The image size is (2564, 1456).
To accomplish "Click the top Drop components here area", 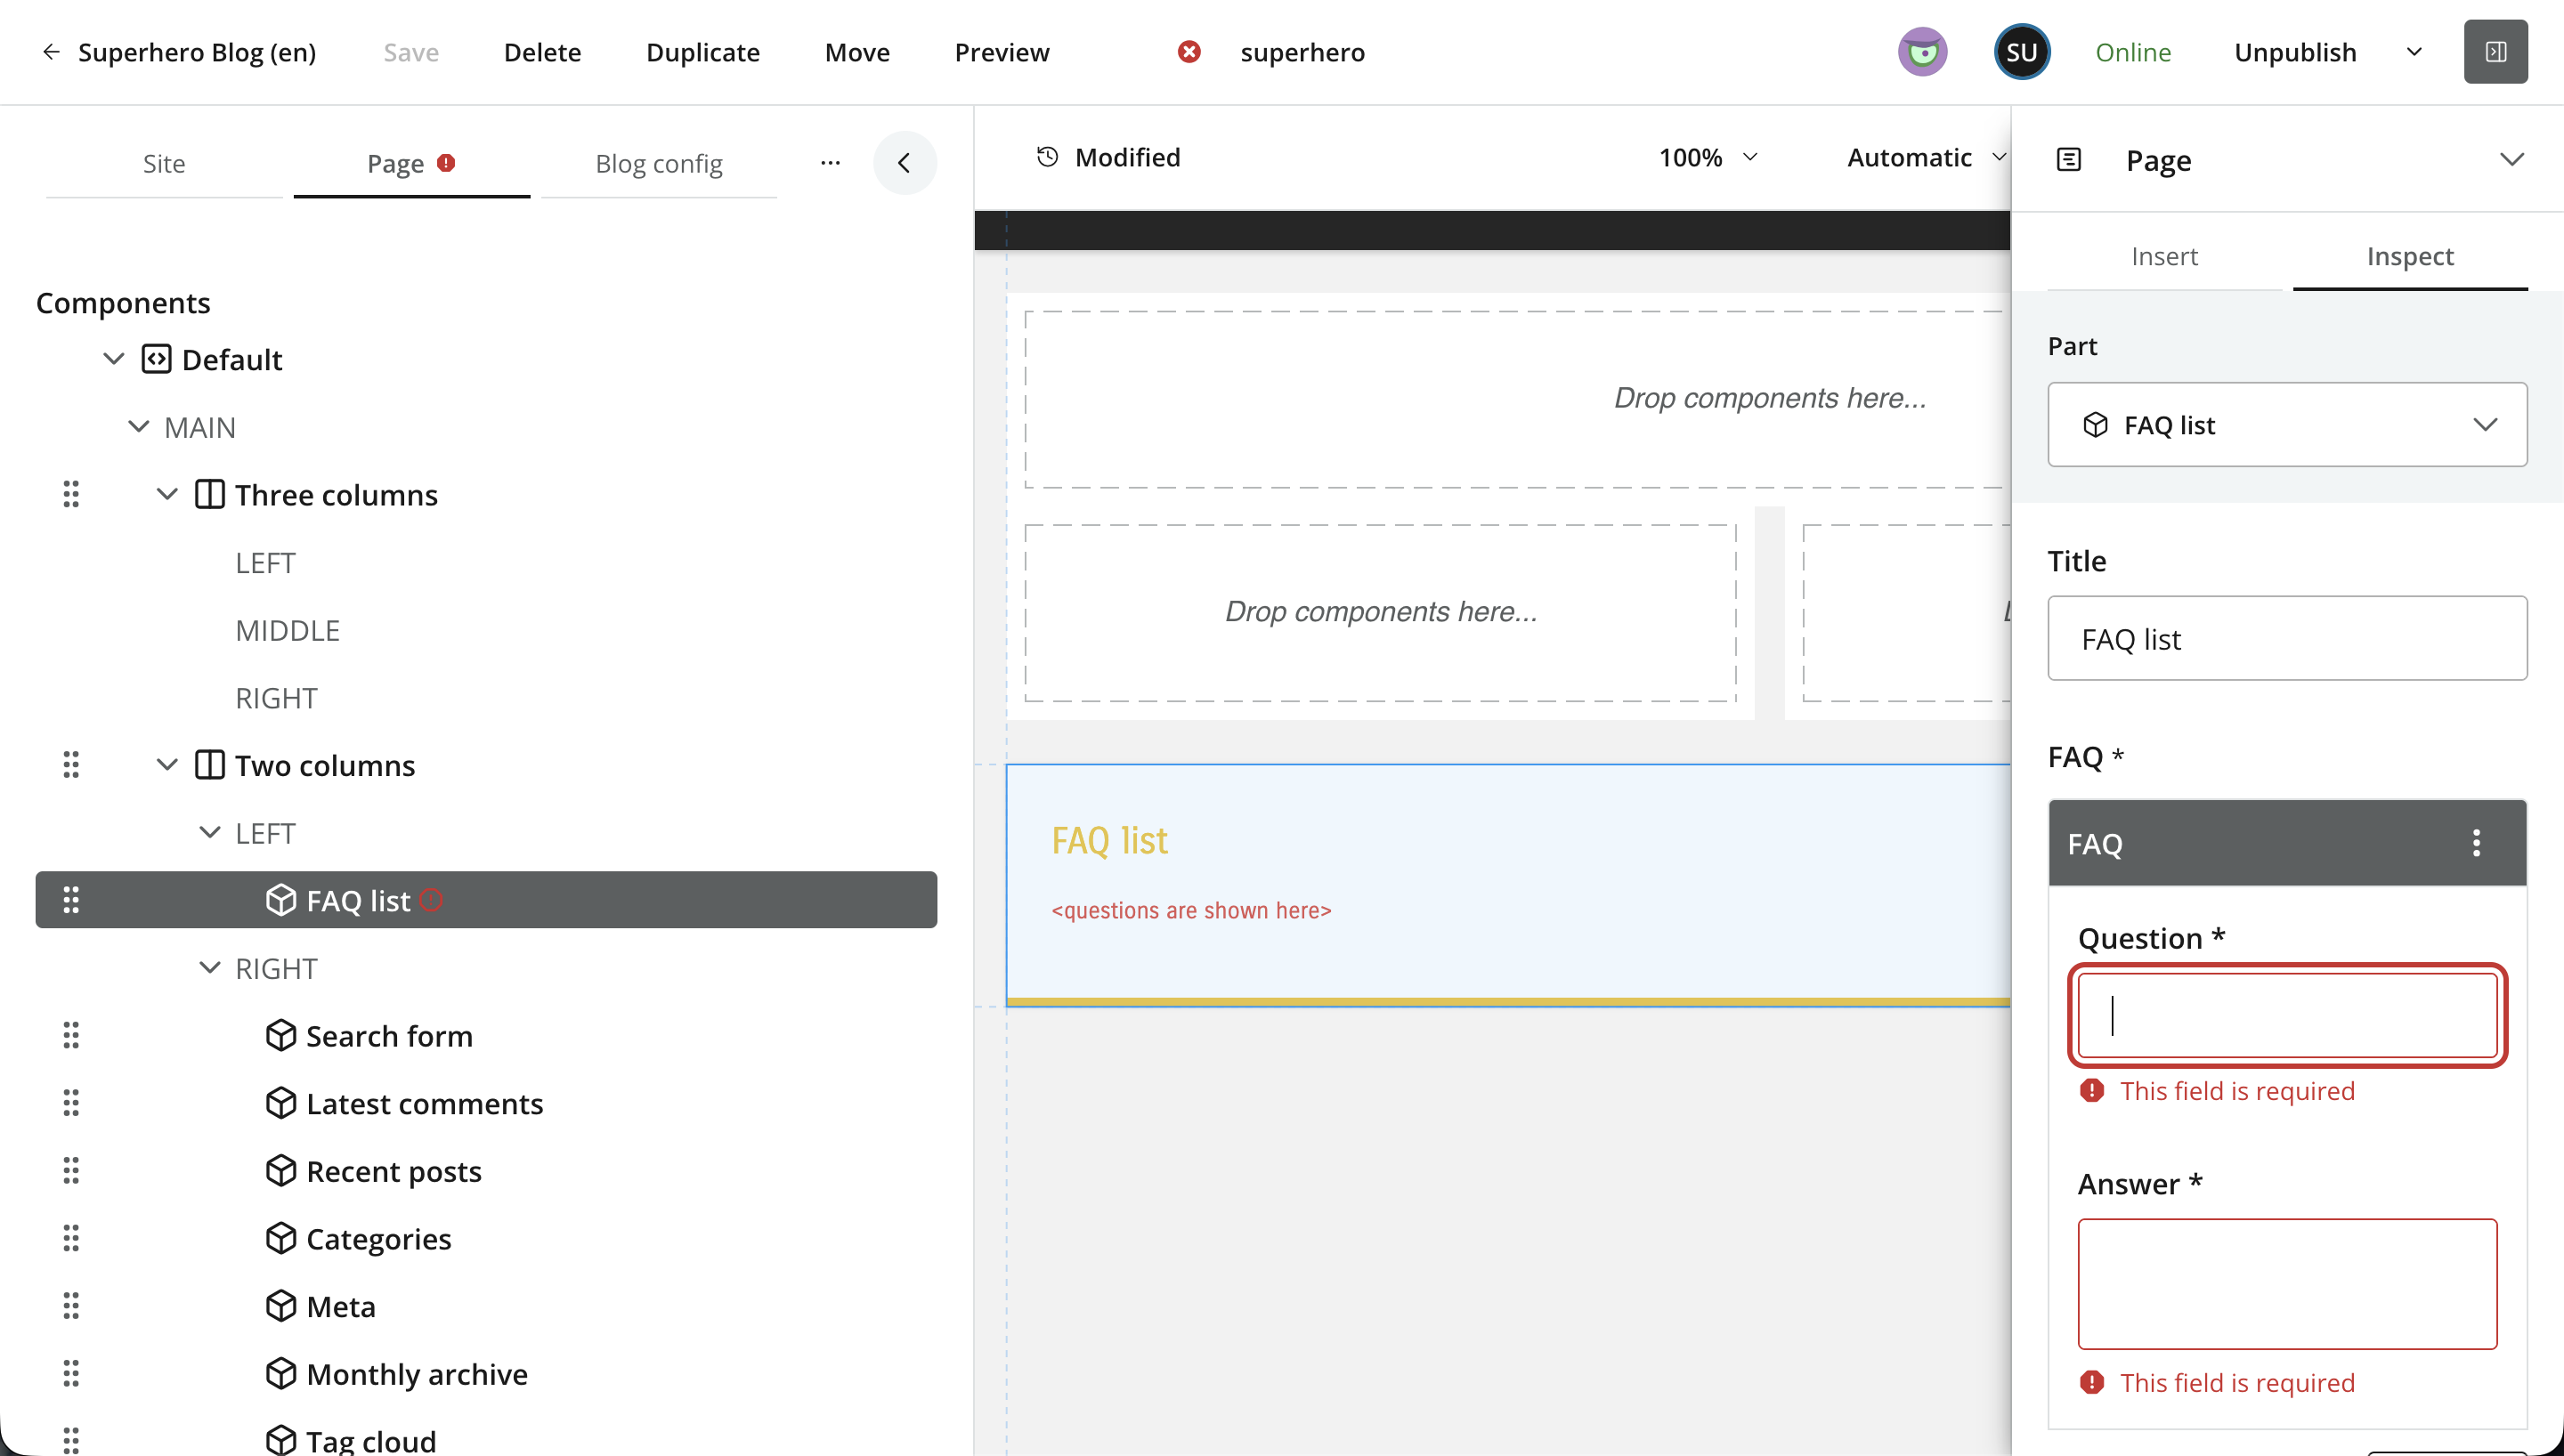I will pos(1517,399).
